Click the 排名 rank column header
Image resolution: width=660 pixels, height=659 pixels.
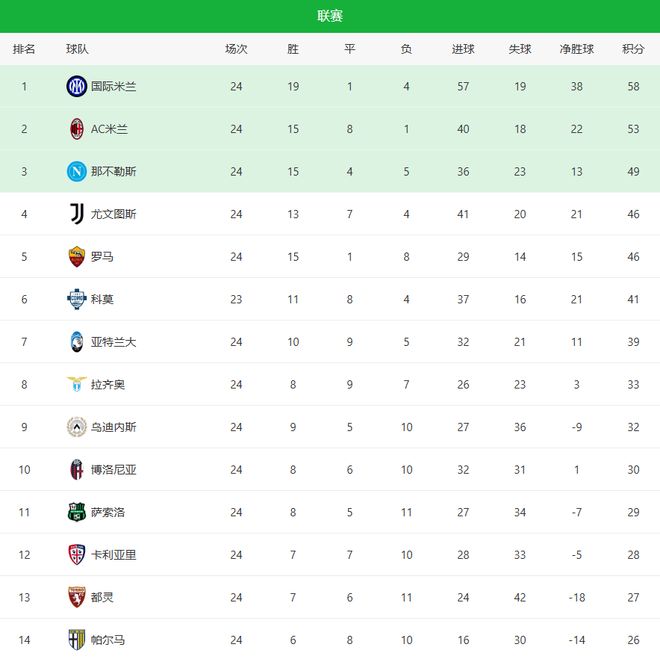[24, 49]
